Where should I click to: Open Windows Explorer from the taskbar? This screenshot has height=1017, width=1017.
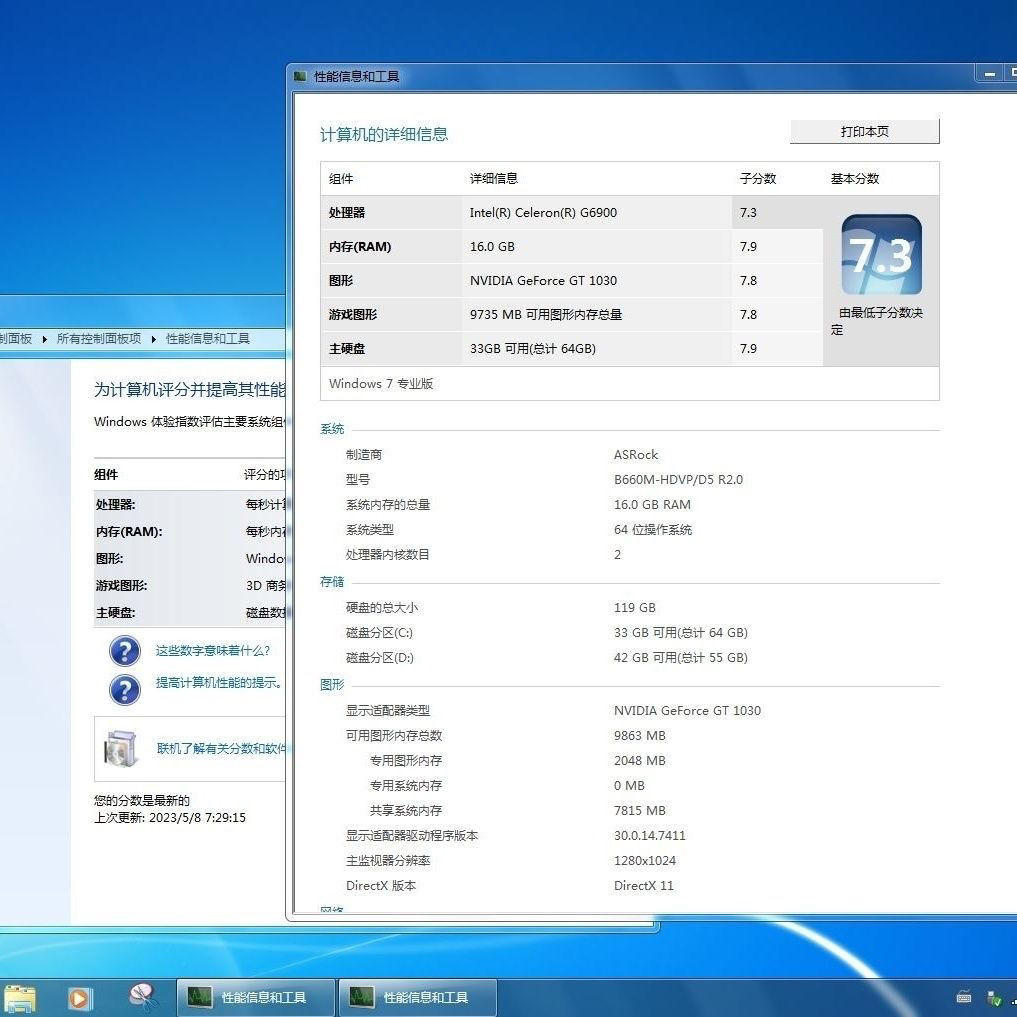[x=19, y=997]
